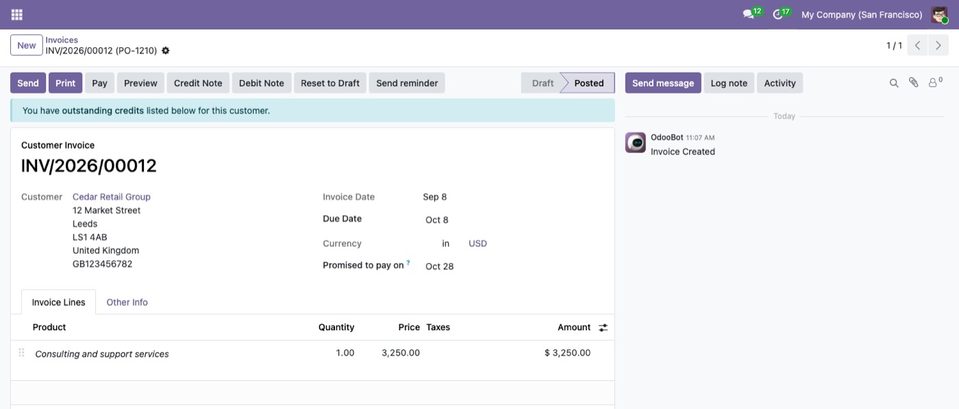
Task: Open the main apps grid menu
Action: (x=17, y=14)
